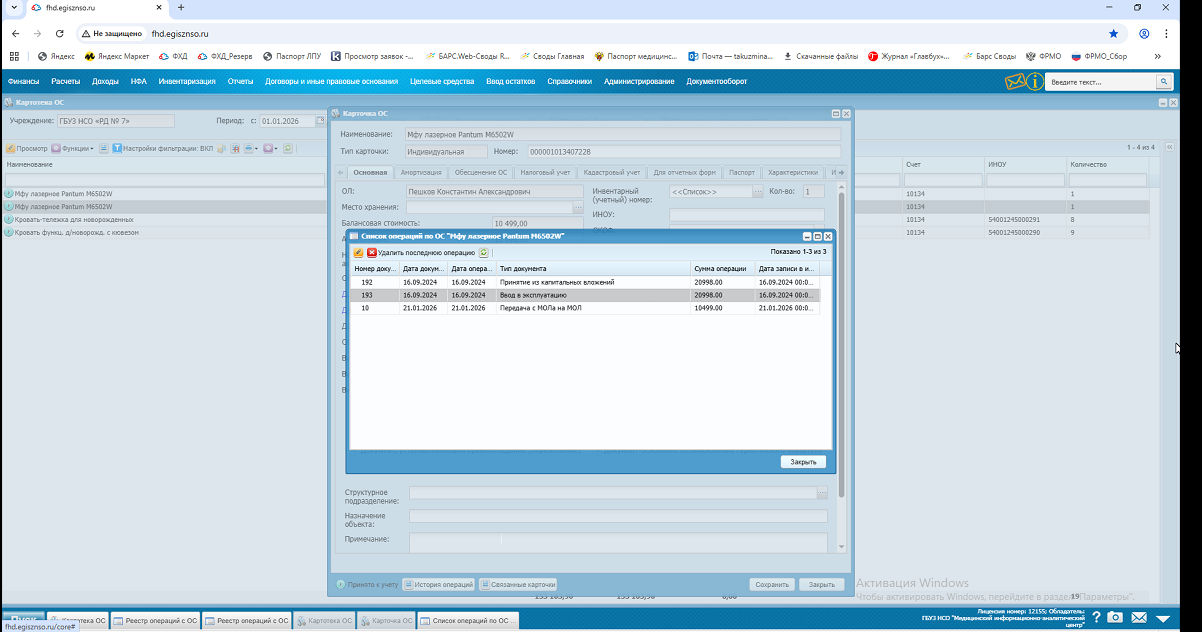
Task: Select 'Кровать-тележка для новорожденных' row
Action: 165,219
